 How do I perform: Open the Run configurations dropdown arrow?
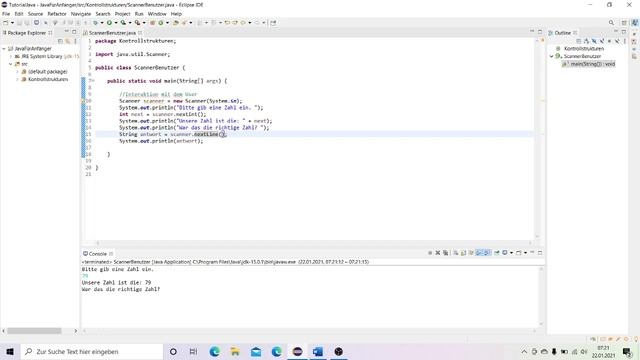(116, 23)
